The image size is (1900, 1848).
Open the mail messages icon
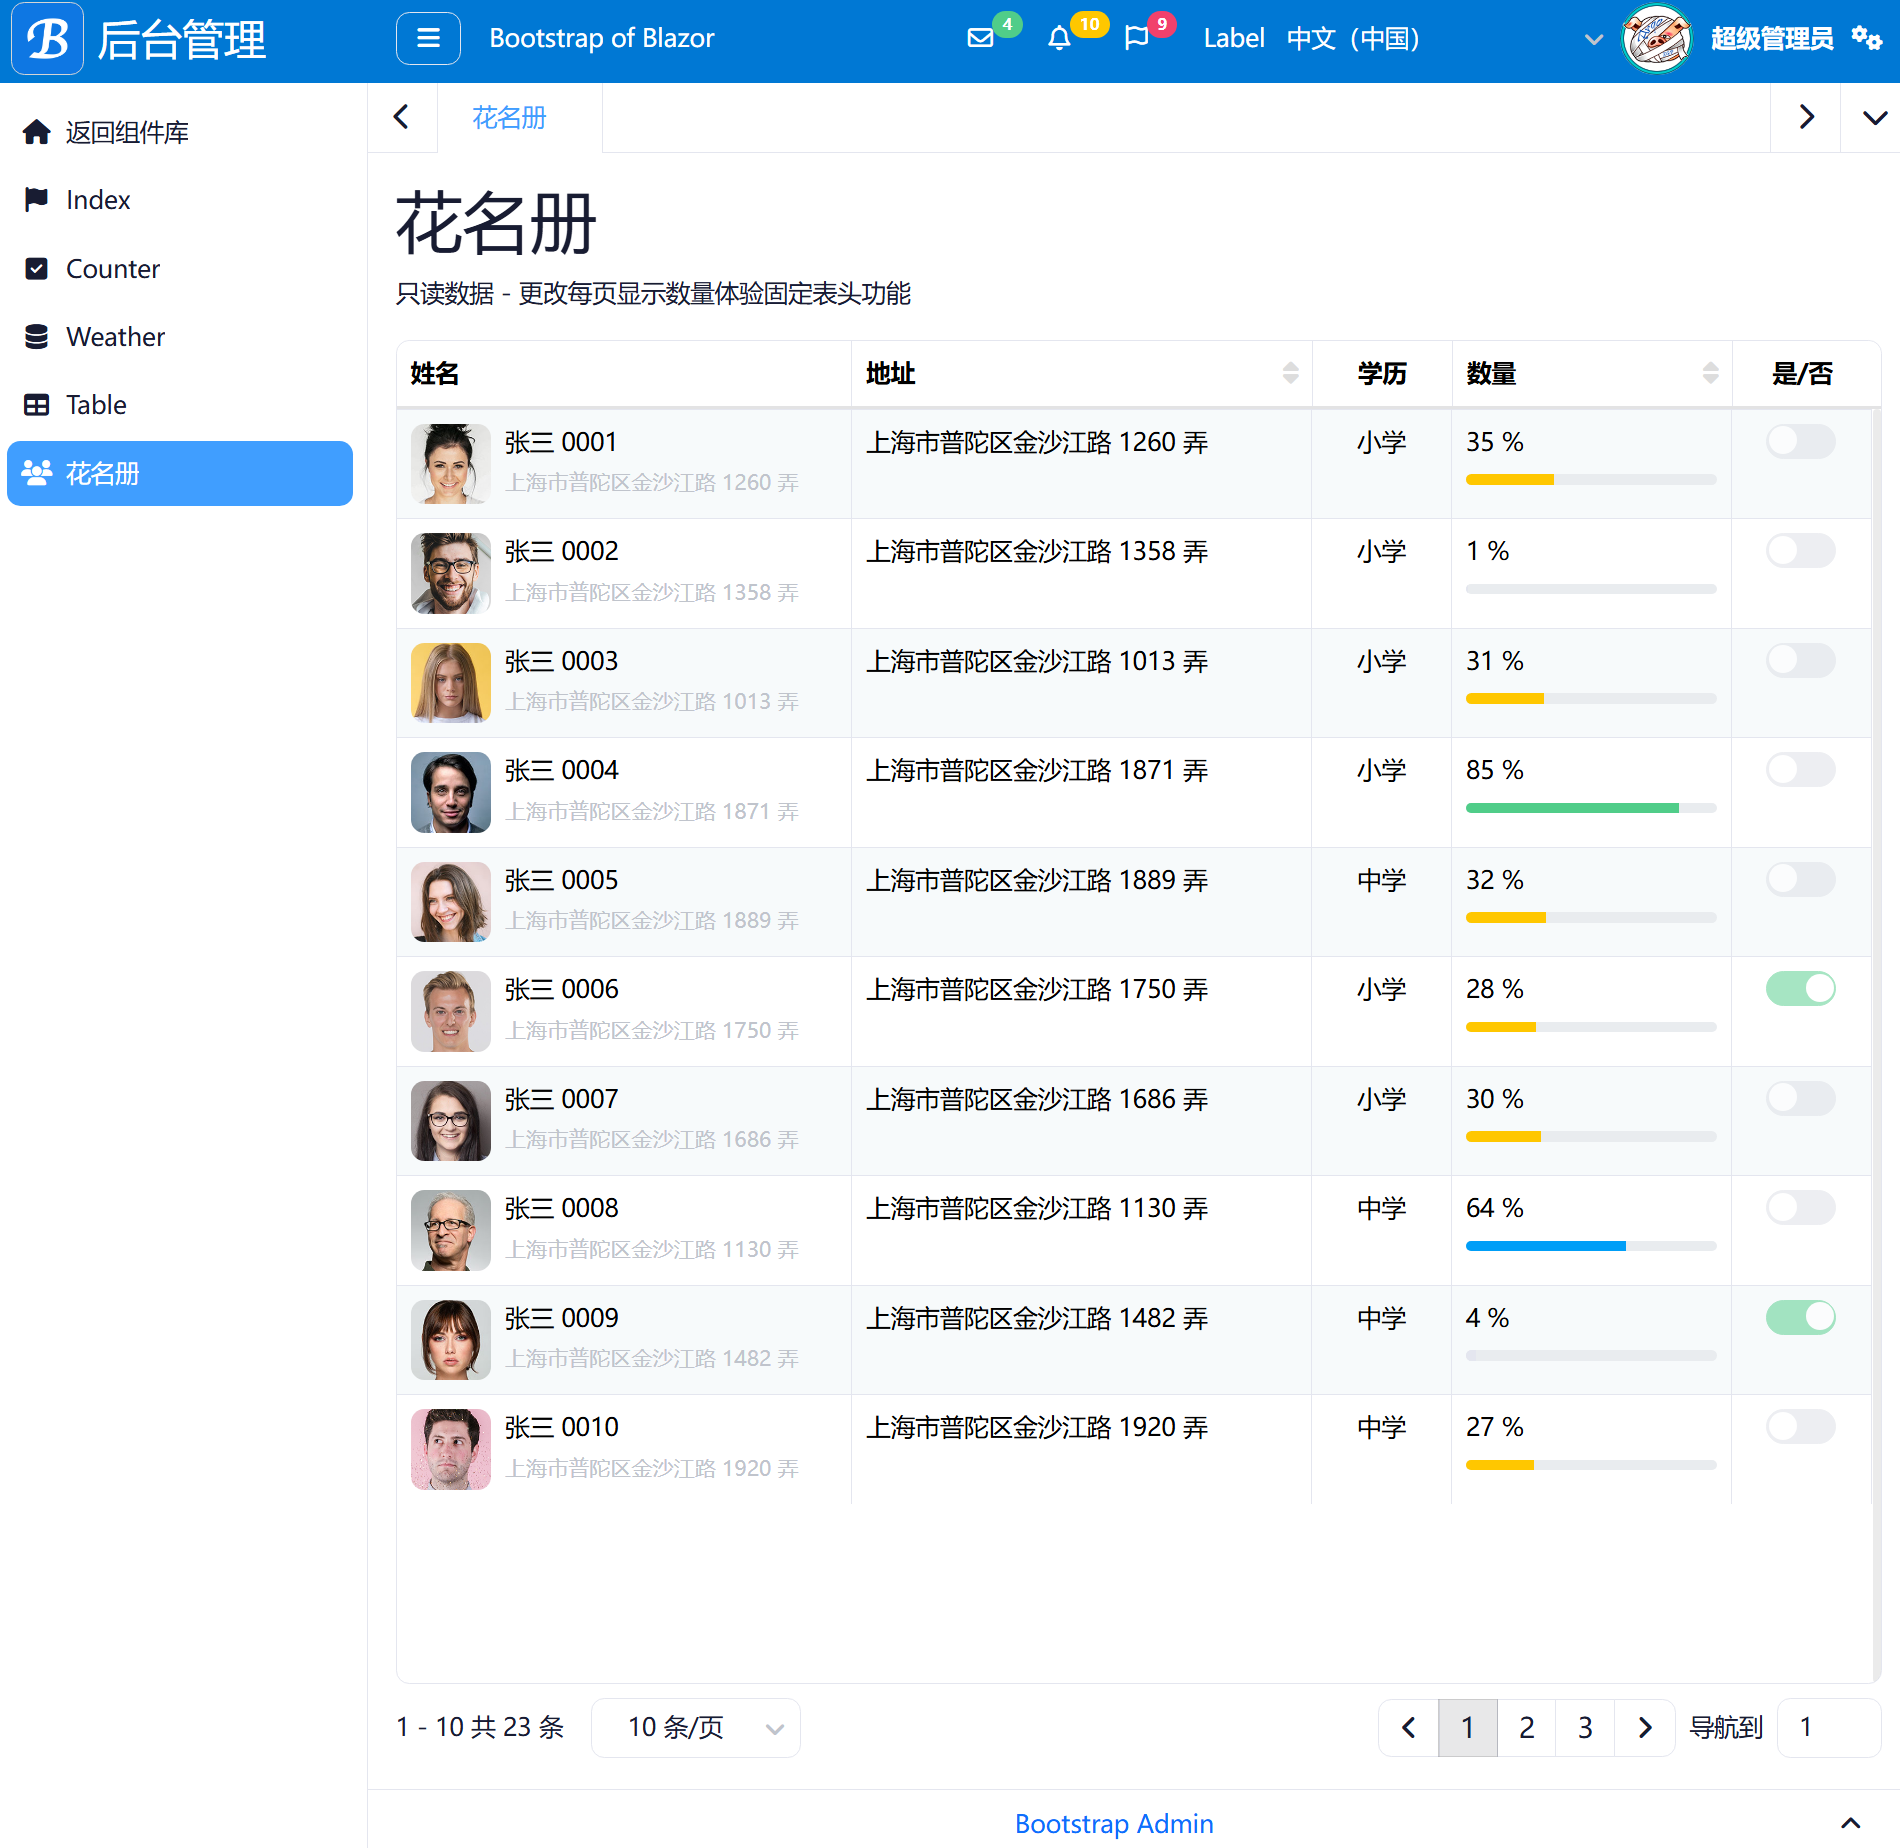pos(981,38)
